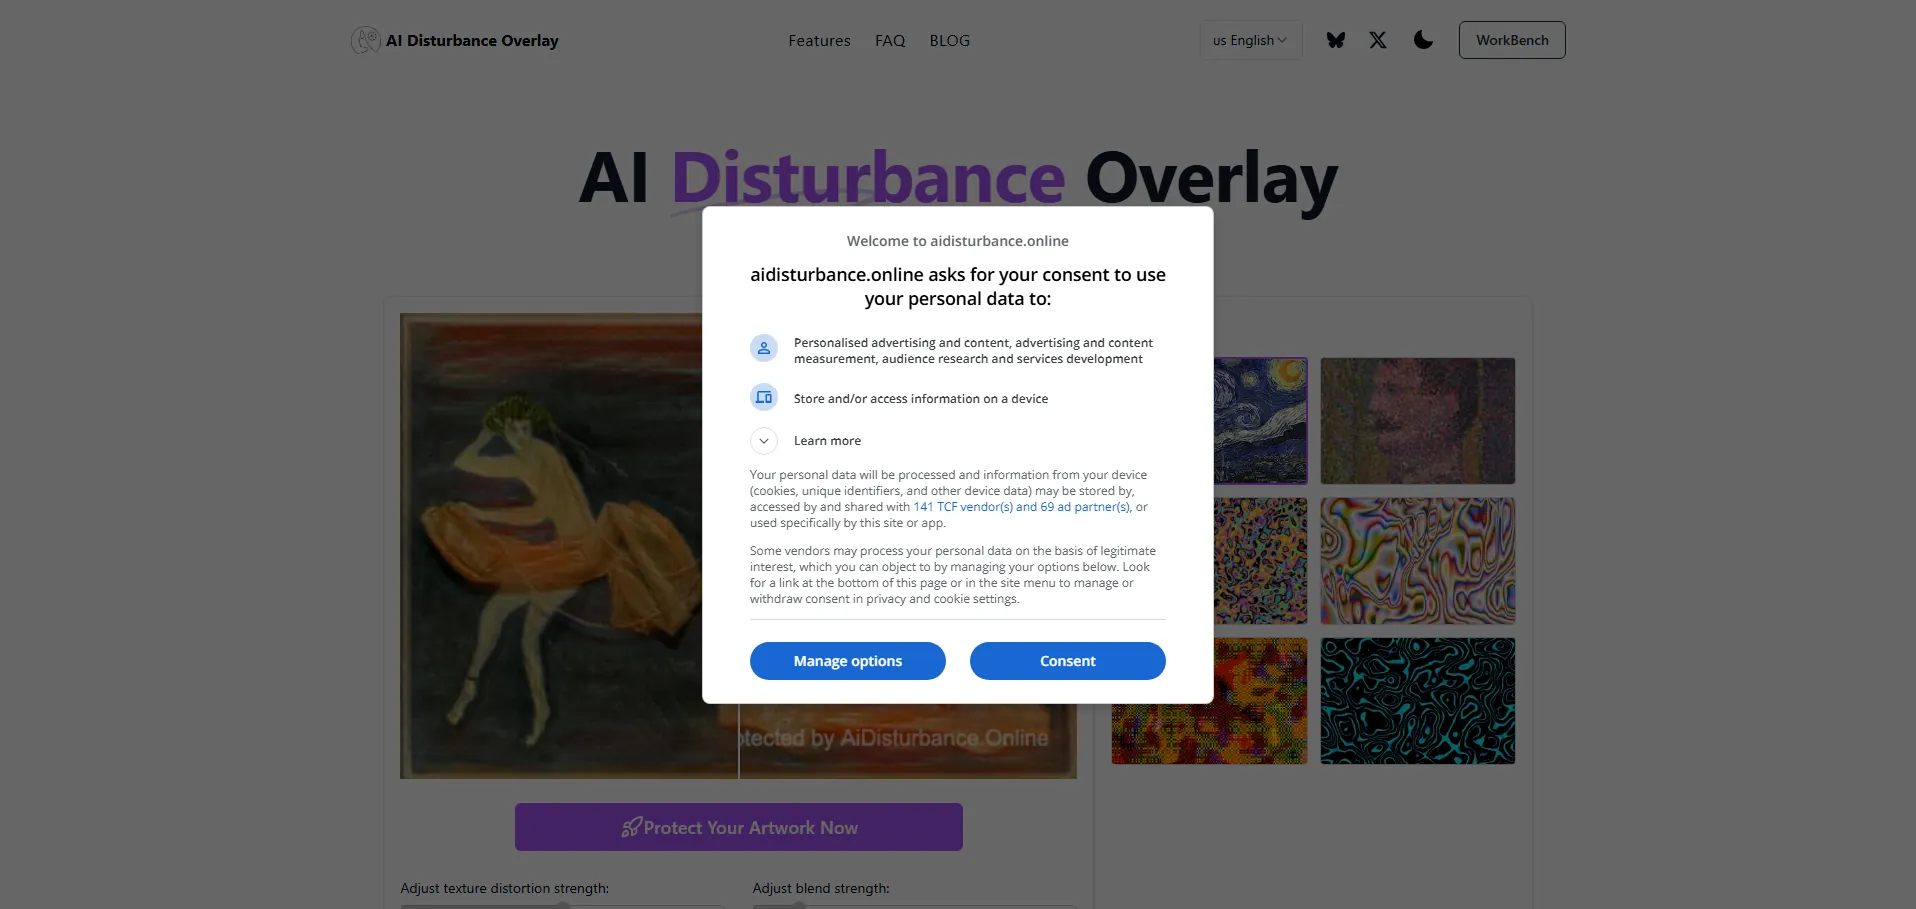Click the WorkBench button
Screen dimensions: 1916x909
pos(1512,40)
